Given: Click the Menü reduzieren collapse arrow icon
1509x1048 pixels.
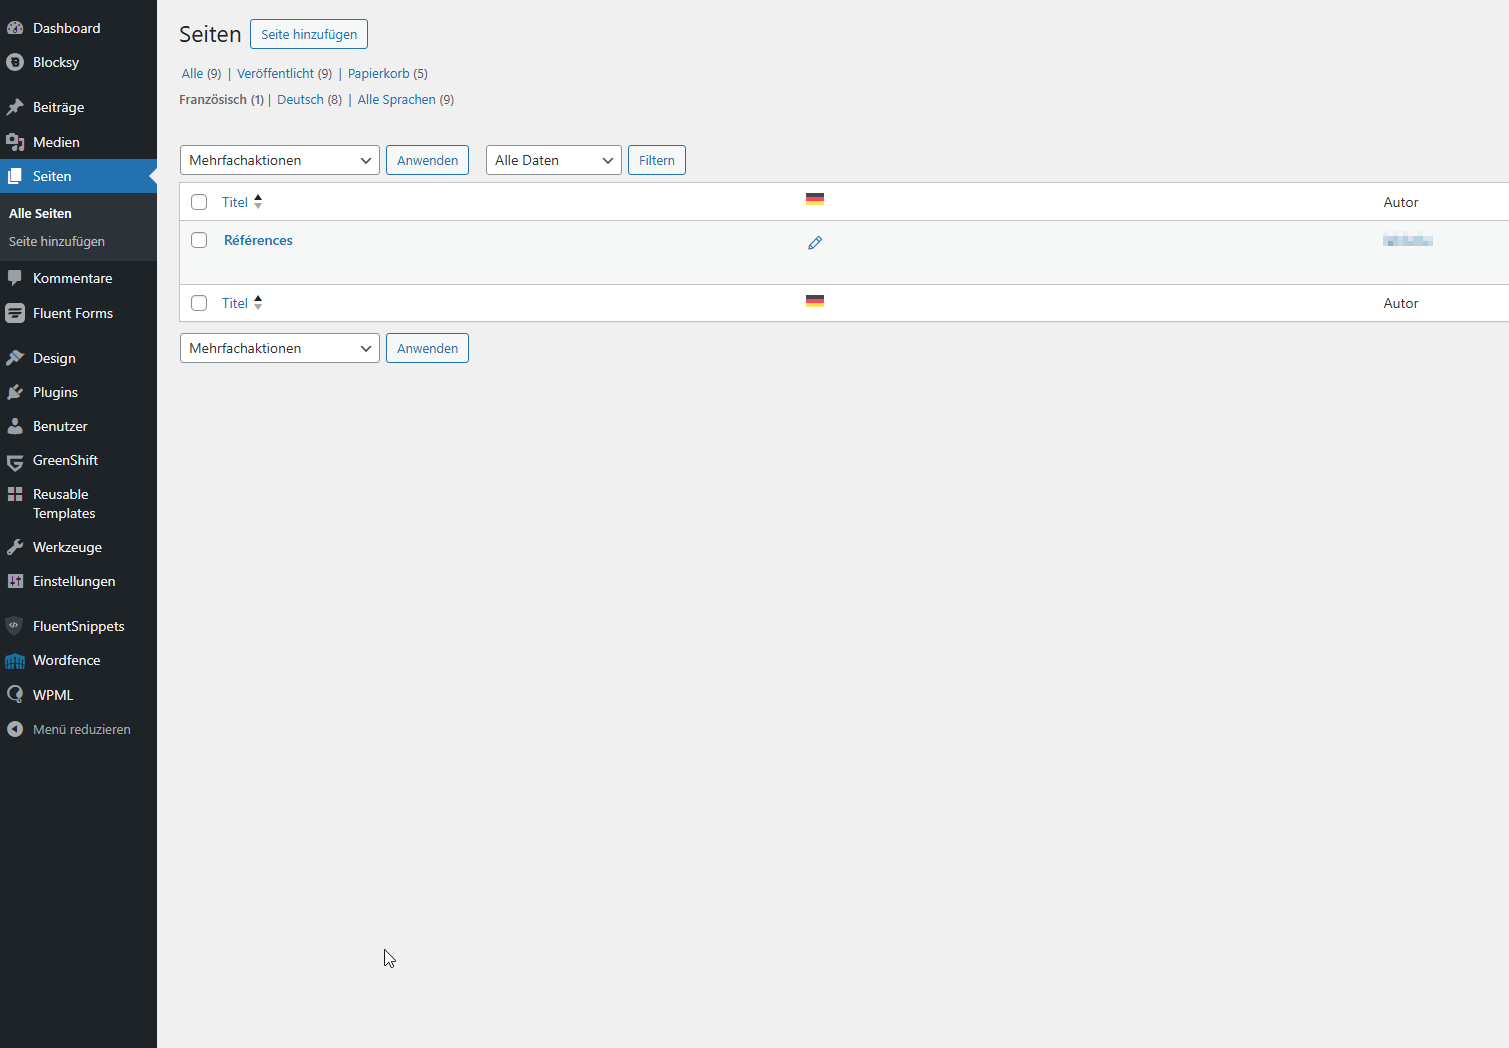Looking at the screenshot, I should point(15,729).
